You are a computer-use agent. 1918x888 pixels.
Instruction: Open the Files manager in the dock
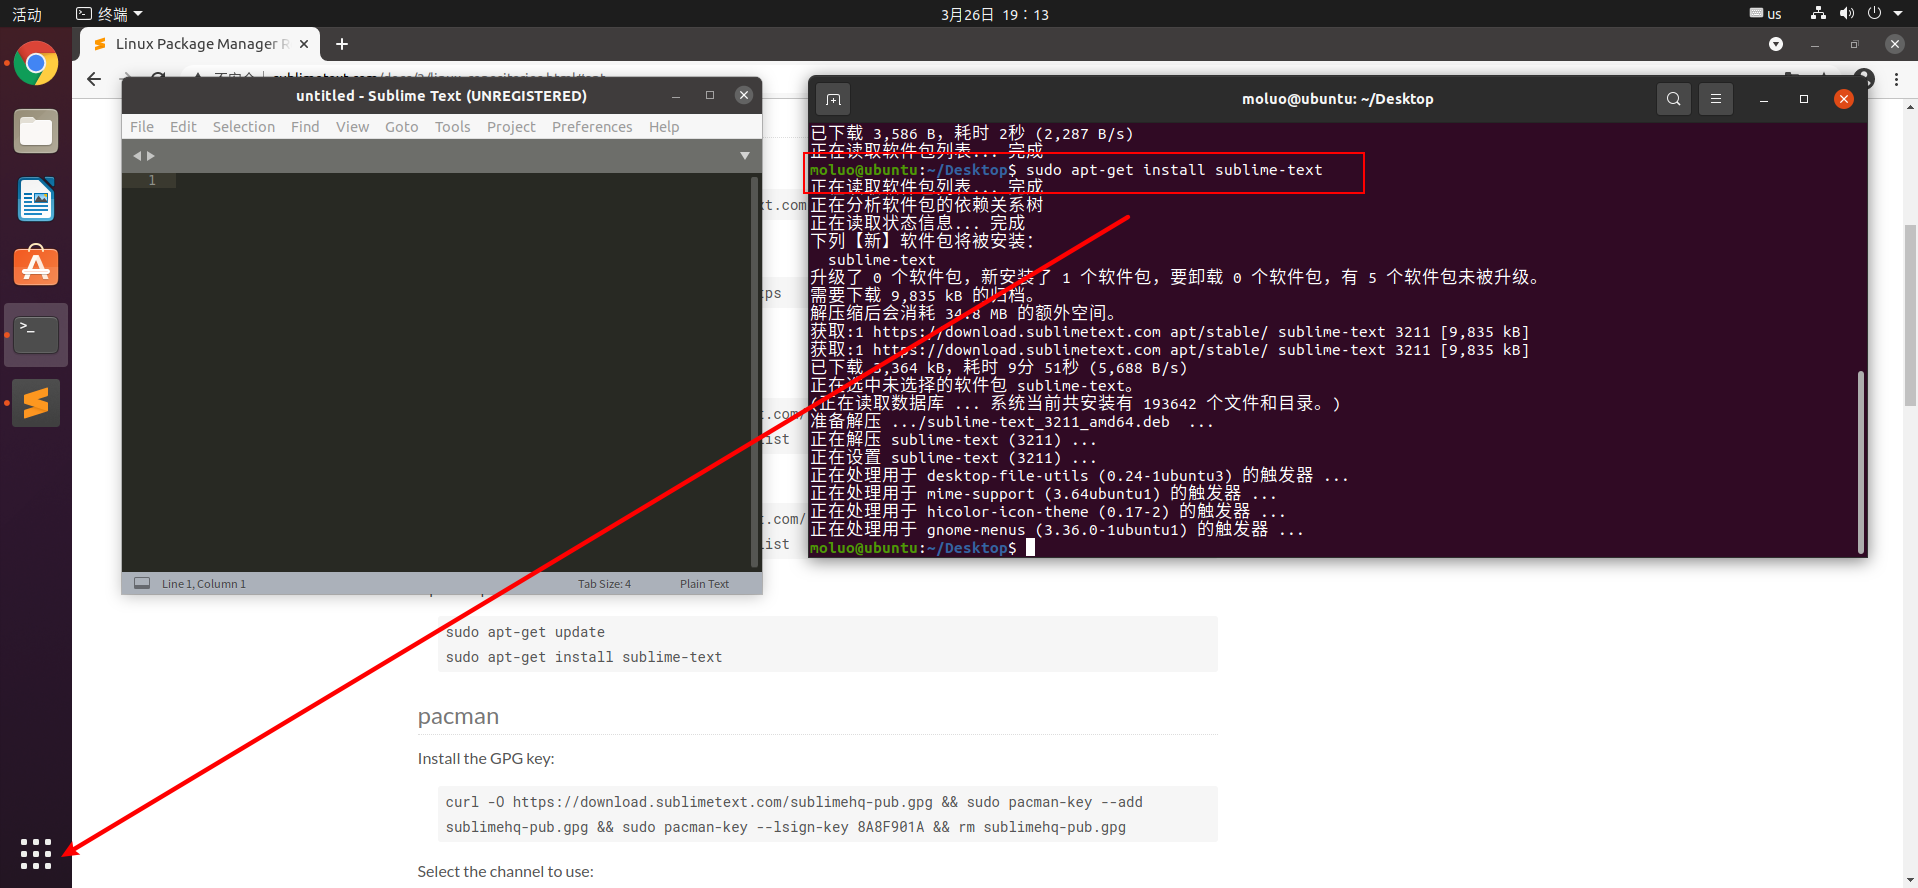[x=36, y=132]
